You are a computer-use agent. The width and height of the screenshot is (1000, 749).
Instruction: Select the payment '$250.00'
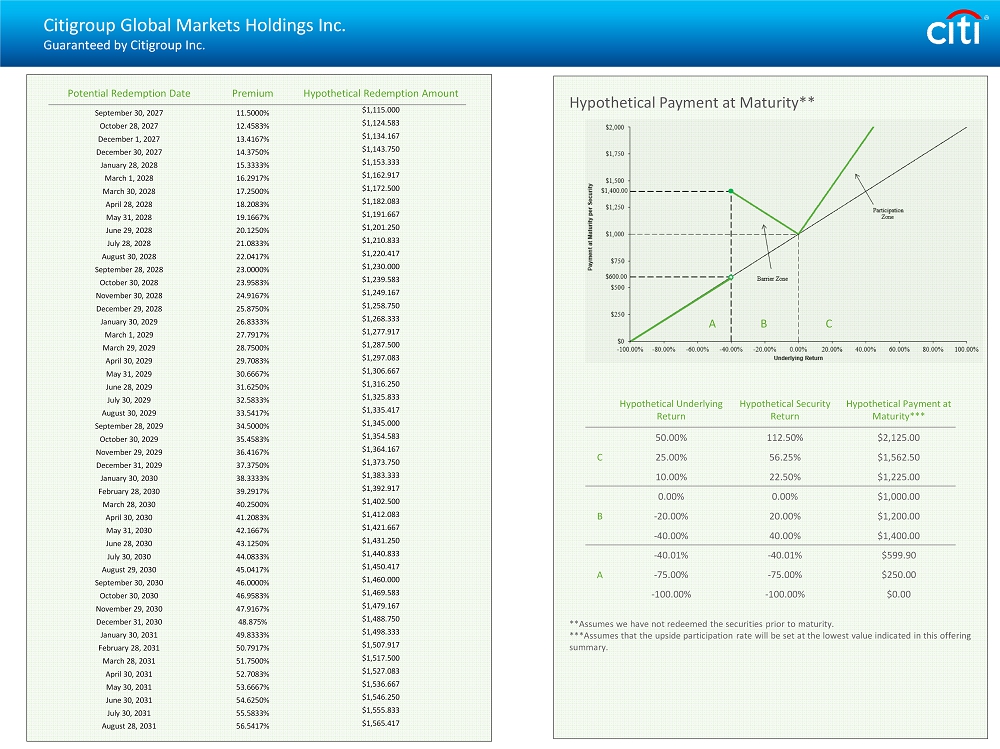(898, 575)
